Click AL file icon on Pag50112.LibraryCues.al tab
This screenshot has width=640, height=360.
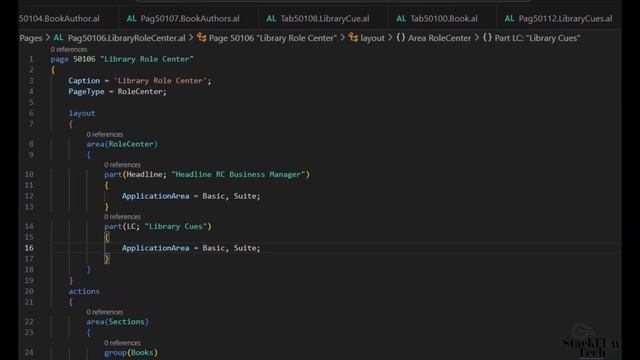[509, 19]
